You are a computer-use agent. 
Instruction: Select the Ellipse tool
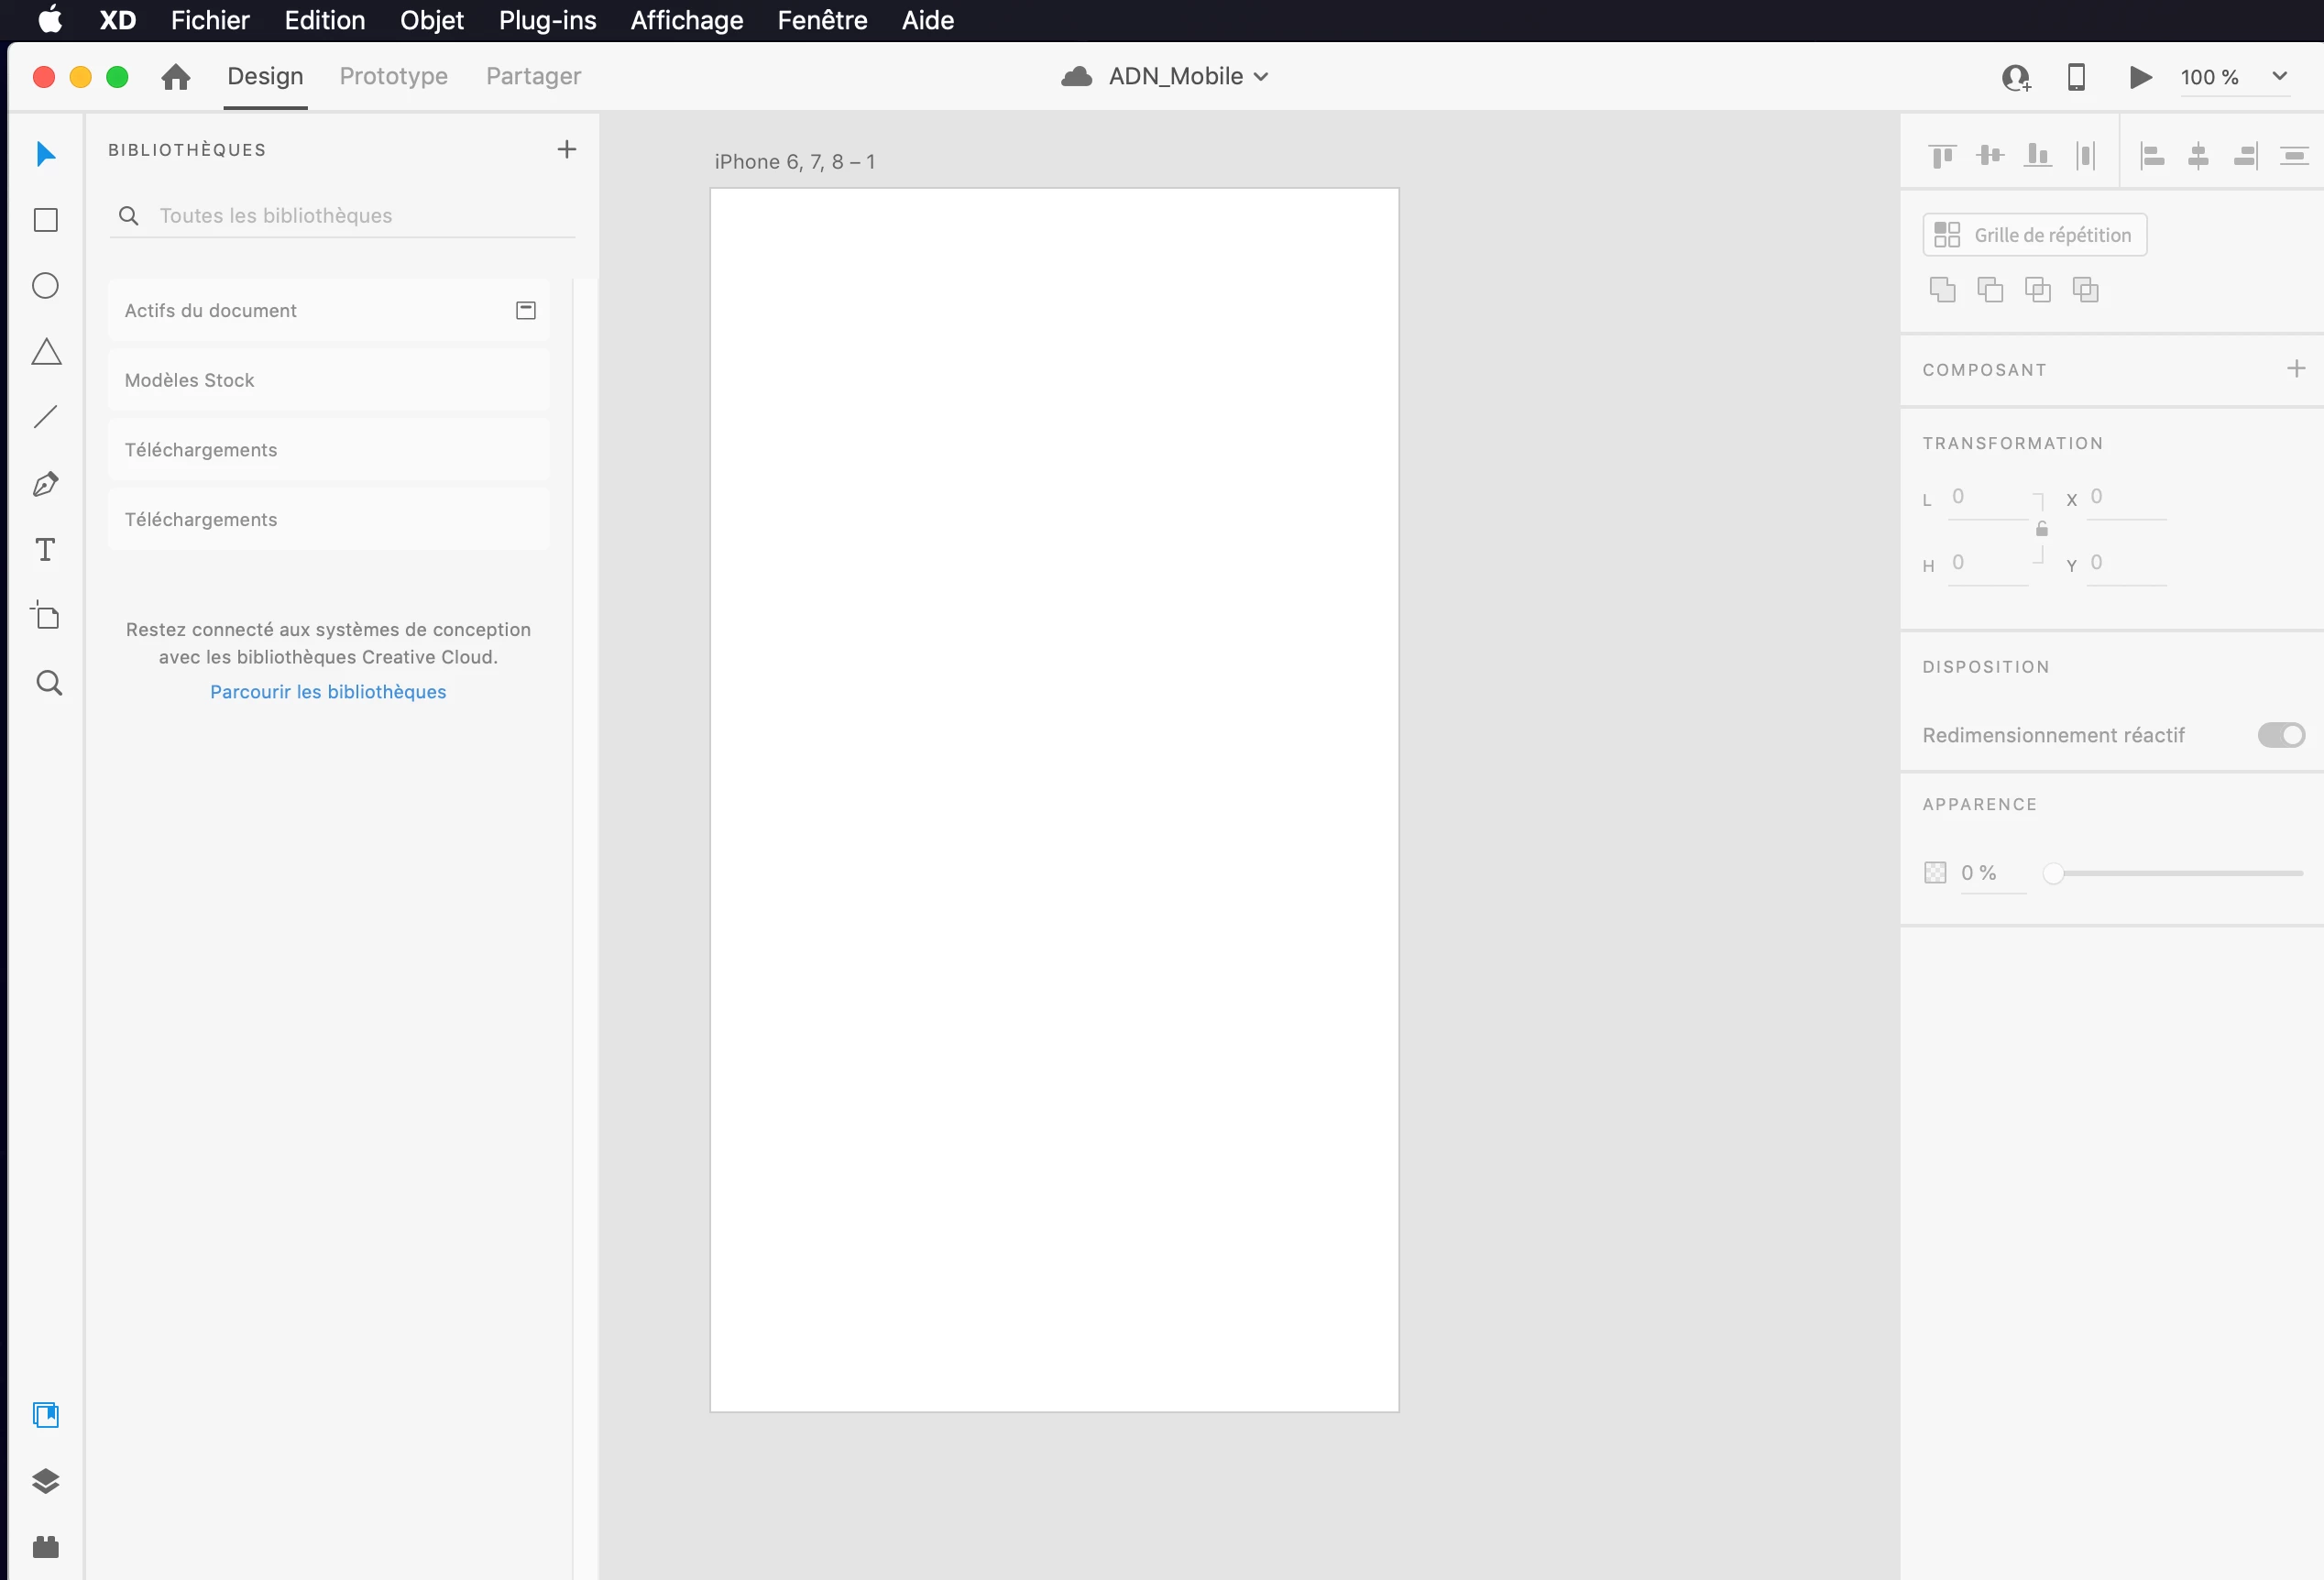(46, 286)
